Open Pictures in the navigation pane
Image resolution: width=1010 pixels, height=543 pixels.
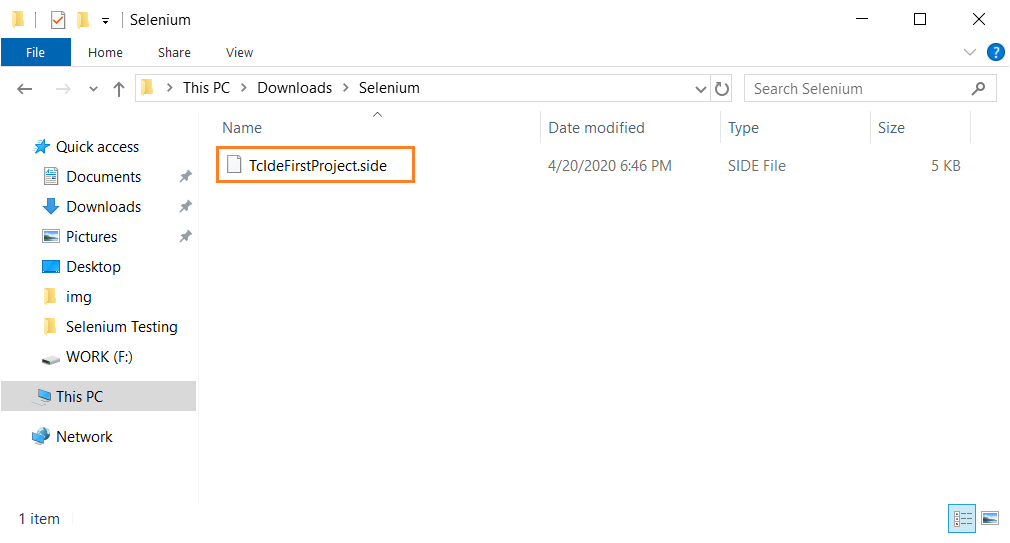pyautogui.click(x=91, y=236)
